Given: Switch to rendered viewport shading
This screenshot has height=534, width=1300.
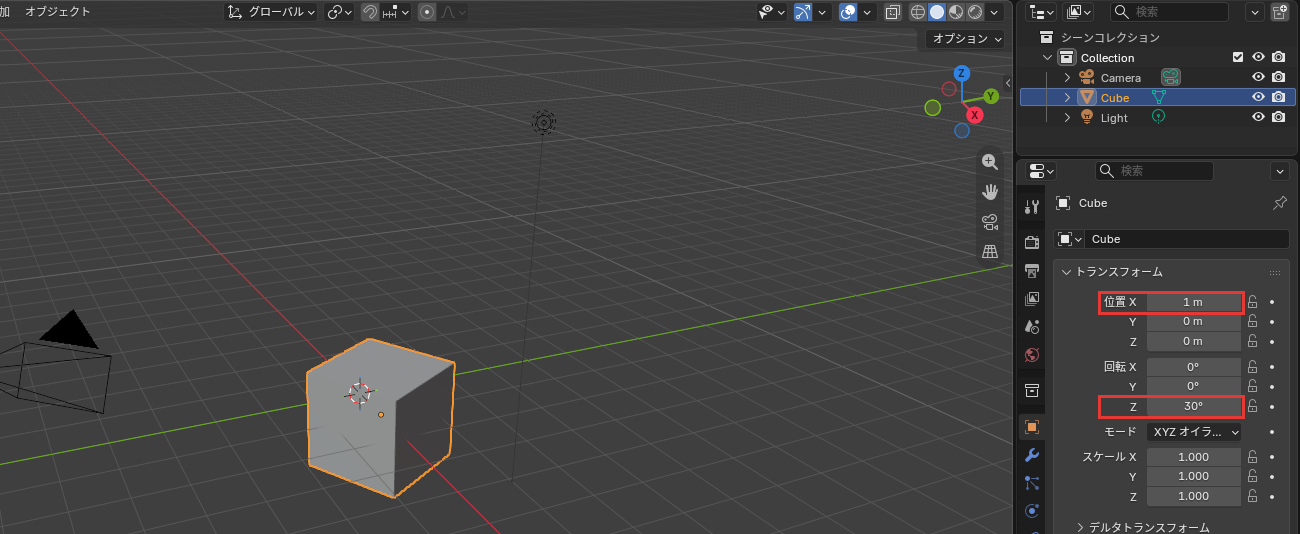Looking at the screenshot, I should (973, 12).
